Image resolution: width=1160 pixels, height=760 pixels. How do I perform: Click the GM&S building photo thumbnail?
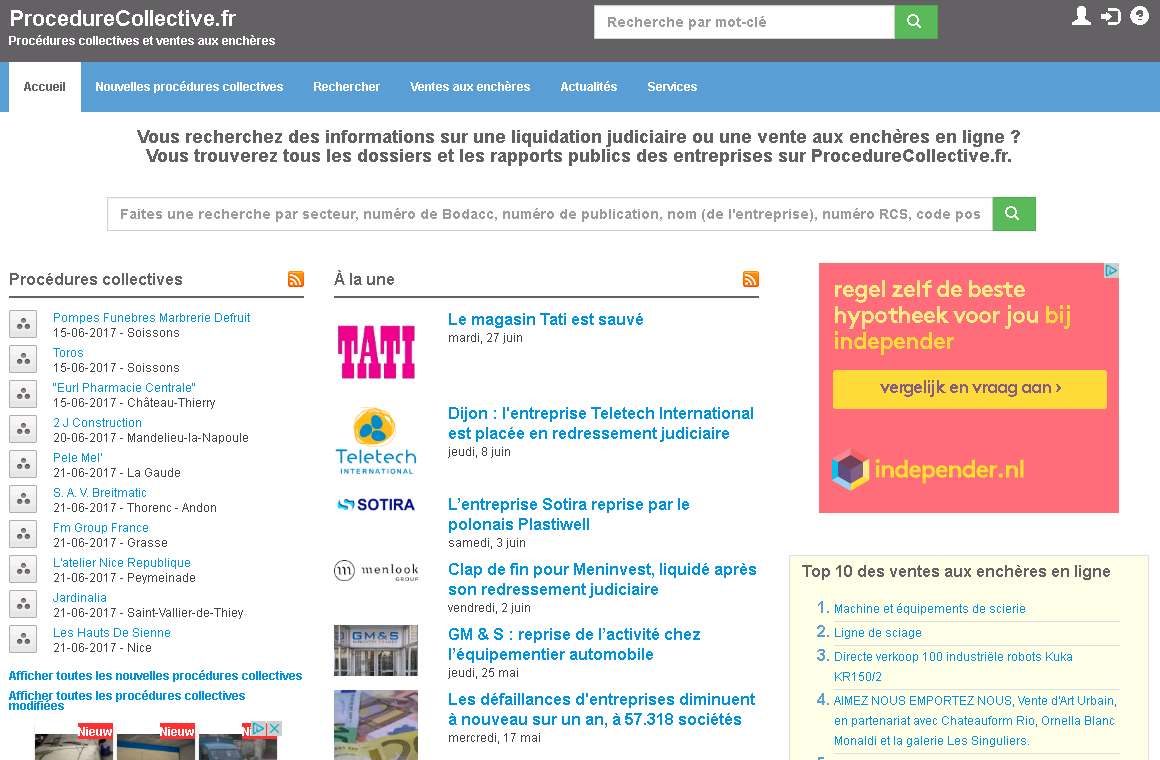pyautogui.click(x=376, y=650)
